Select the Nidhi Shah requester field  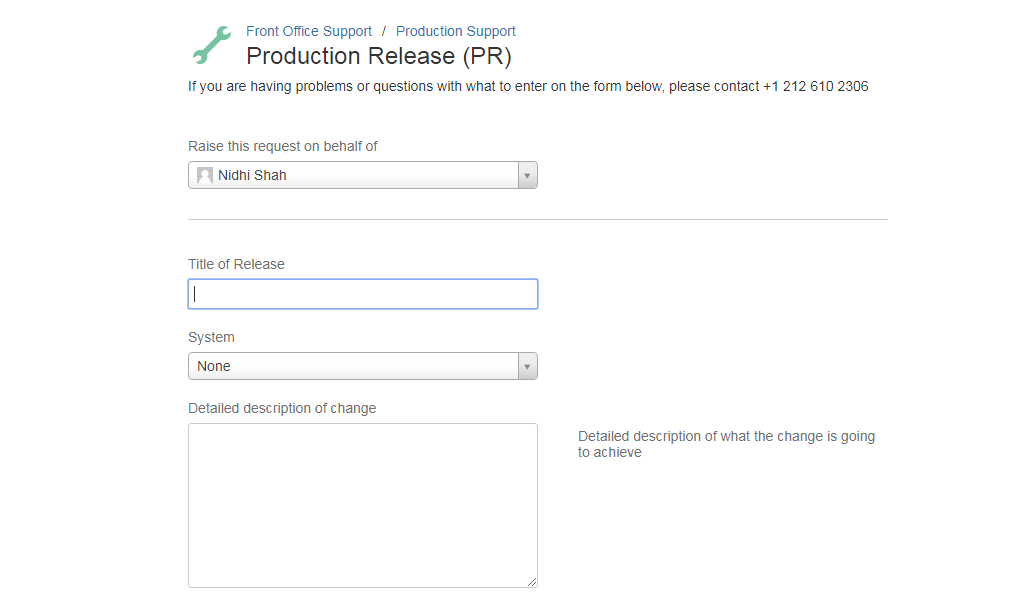[x=363, y=175]
